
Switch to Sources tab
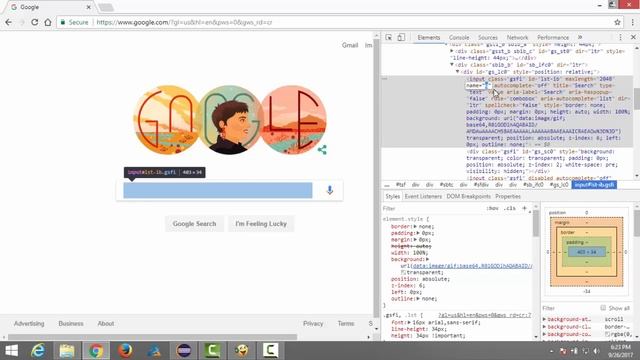(x=488, y=37)
